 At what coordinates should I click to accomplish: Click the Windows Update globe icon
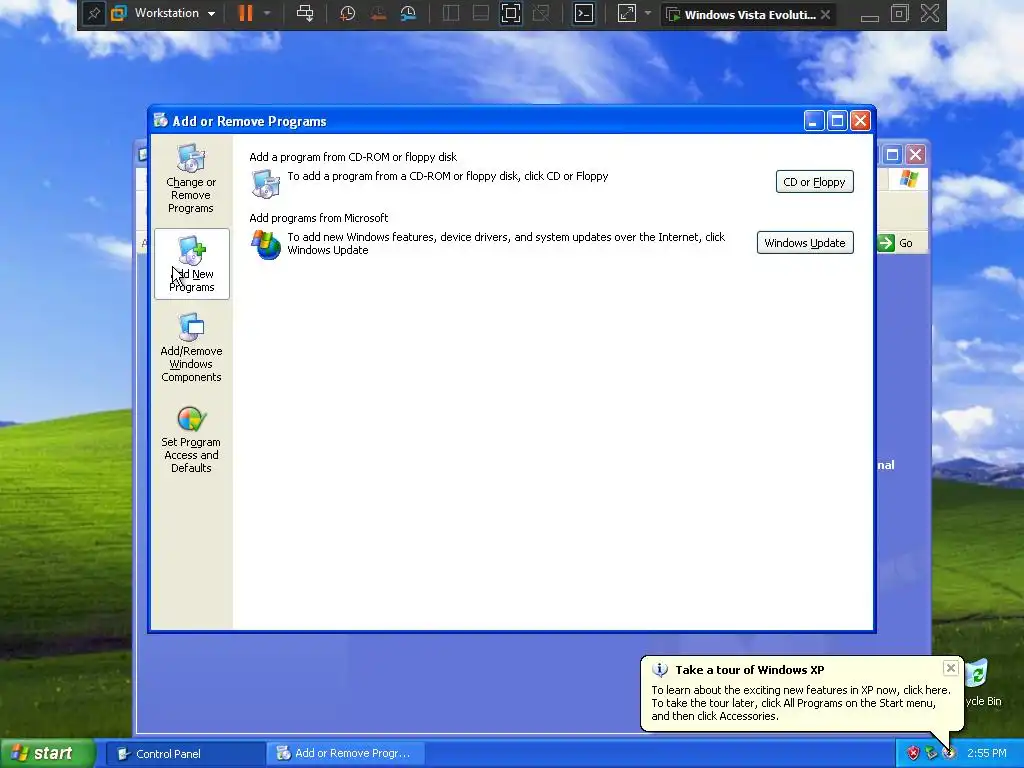coord(266,244)
